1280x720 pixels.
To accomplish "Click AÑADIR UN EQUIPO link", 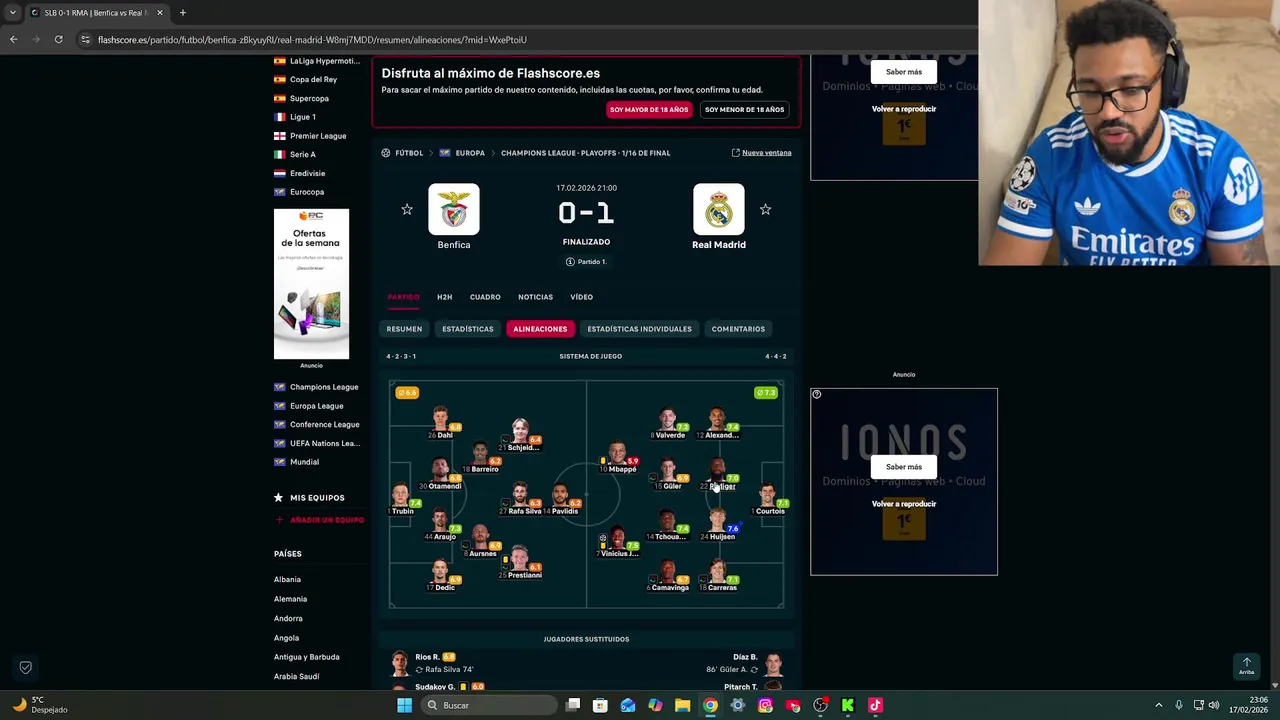I will click(319, 520).
